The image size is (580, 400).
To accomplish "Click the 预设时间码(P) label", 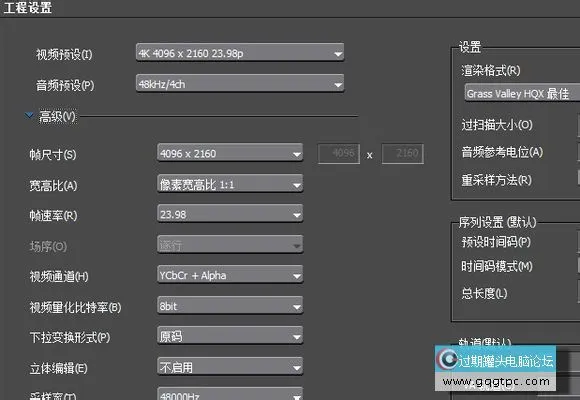I will tap(496, 242).
